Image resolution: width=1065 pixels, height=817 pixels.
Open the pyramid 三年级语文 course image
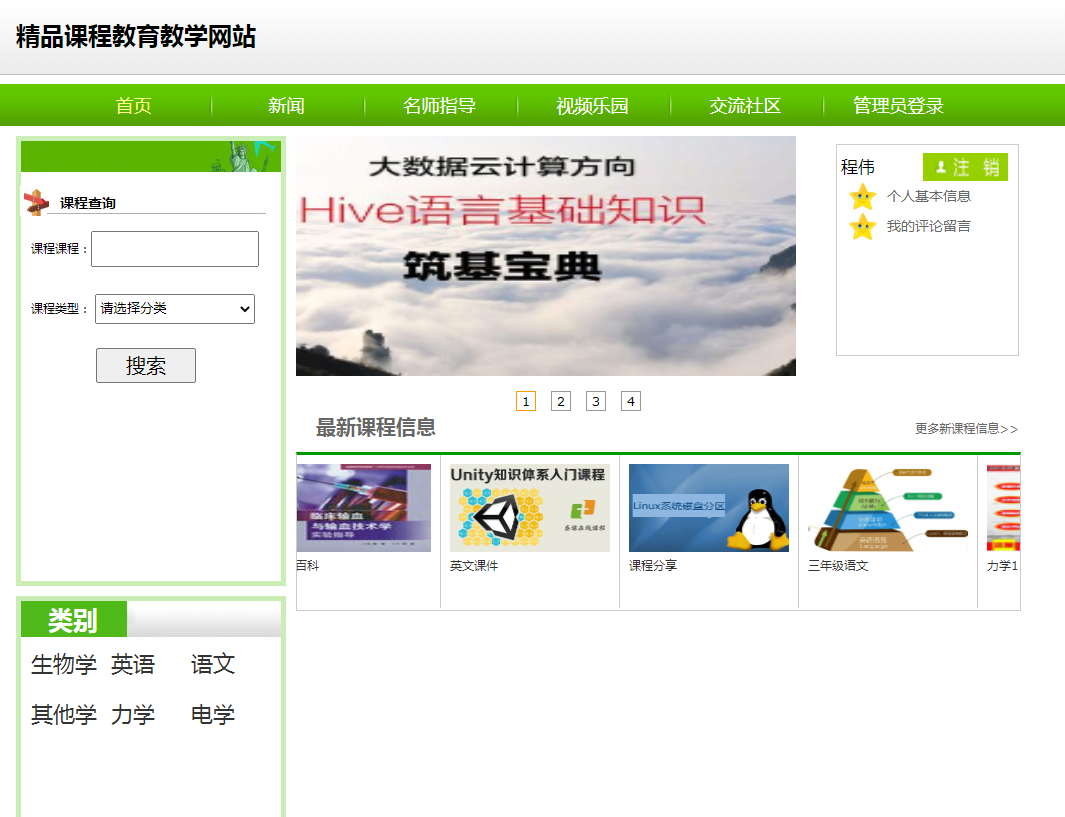pos(887,508)
